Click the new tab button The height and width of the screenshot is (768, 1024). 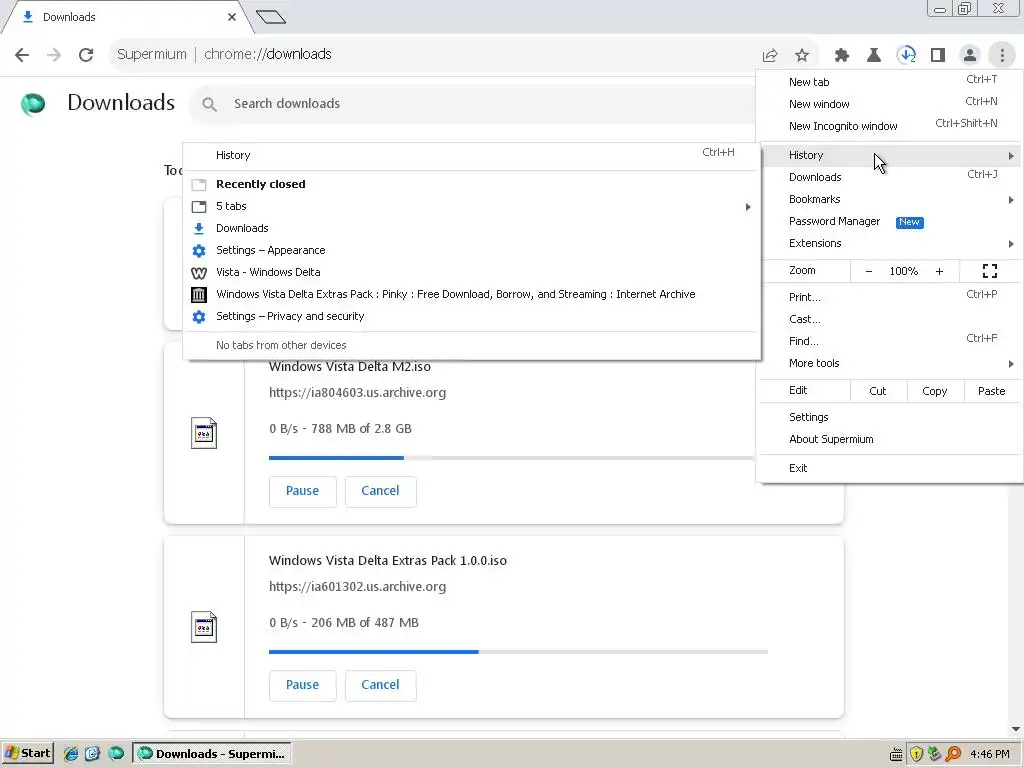(270, 17)
